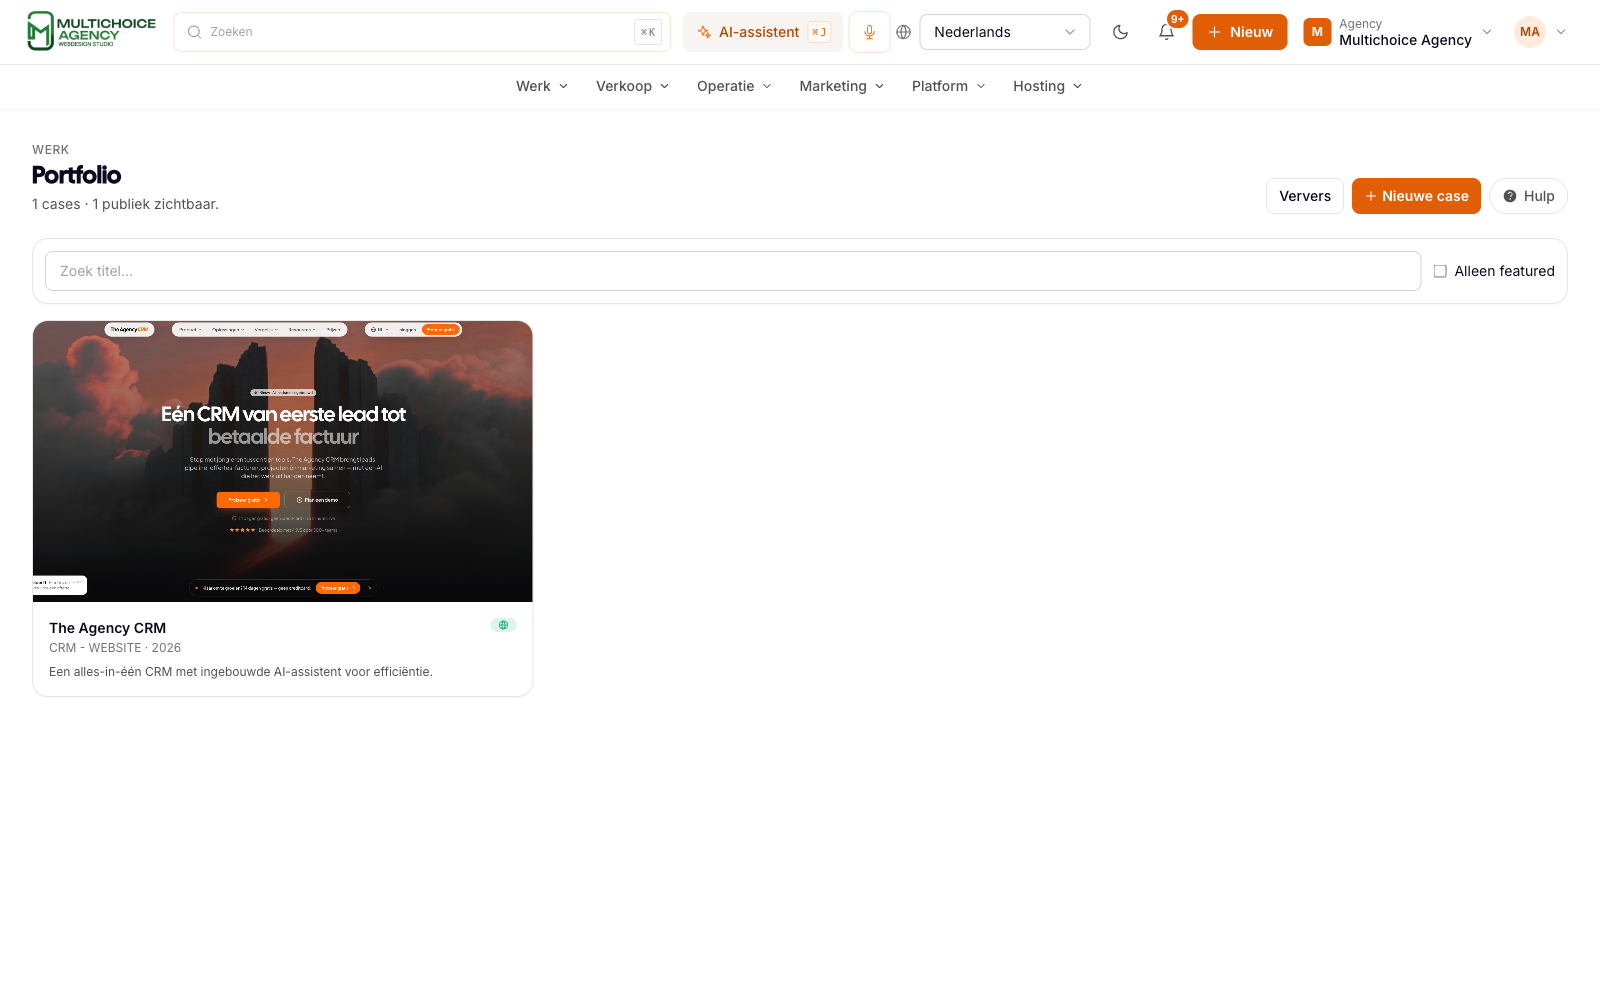Screen dimensions: 1600x1000
Task: Click the Een alles-in-één CRM description text
Action: pyautogui.click(x=241, y=672)
